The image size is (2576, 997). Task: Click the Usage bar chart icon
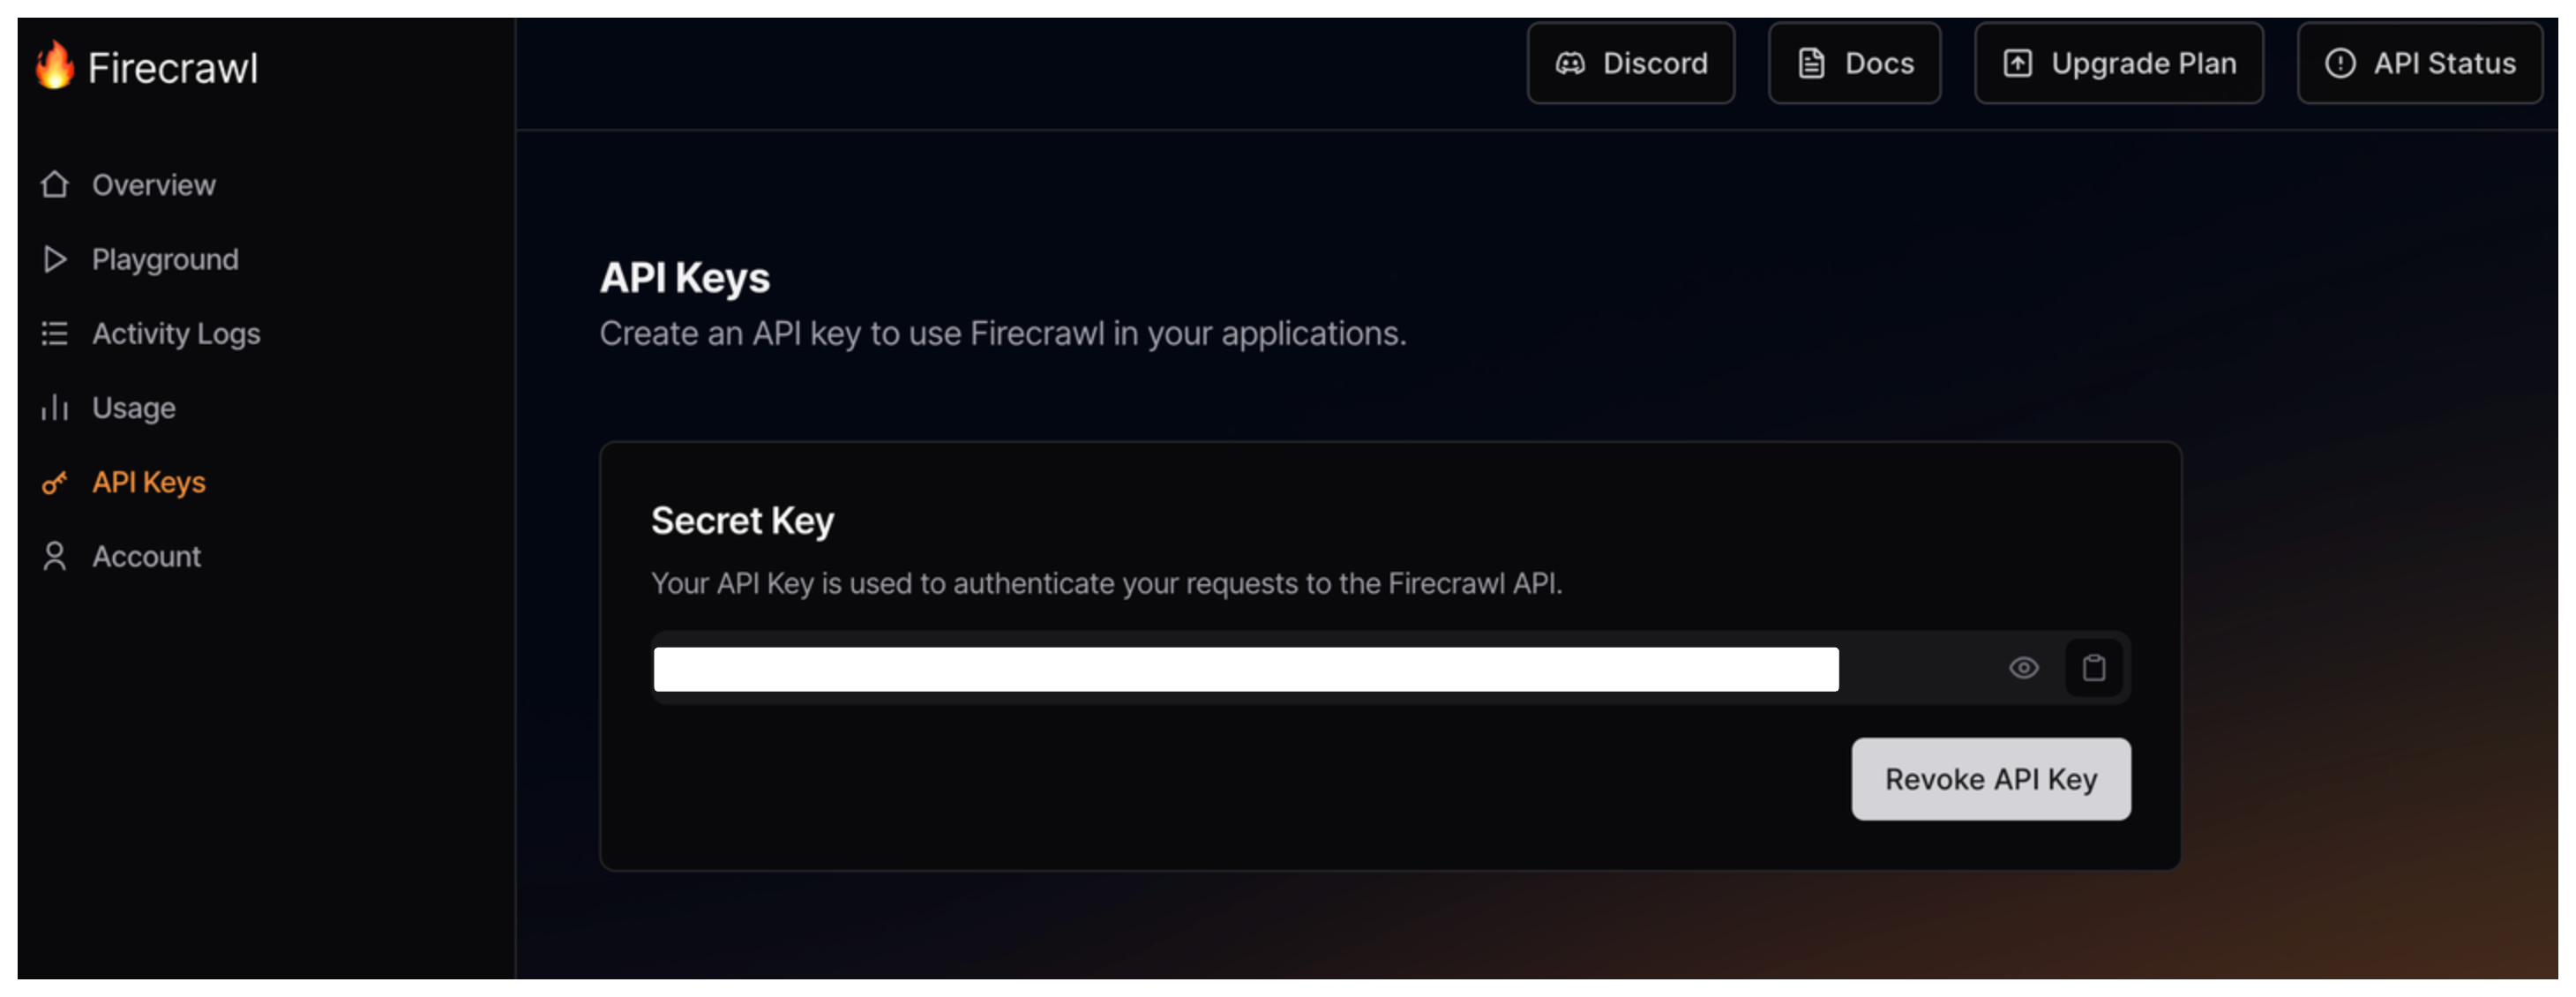[55, 408]
